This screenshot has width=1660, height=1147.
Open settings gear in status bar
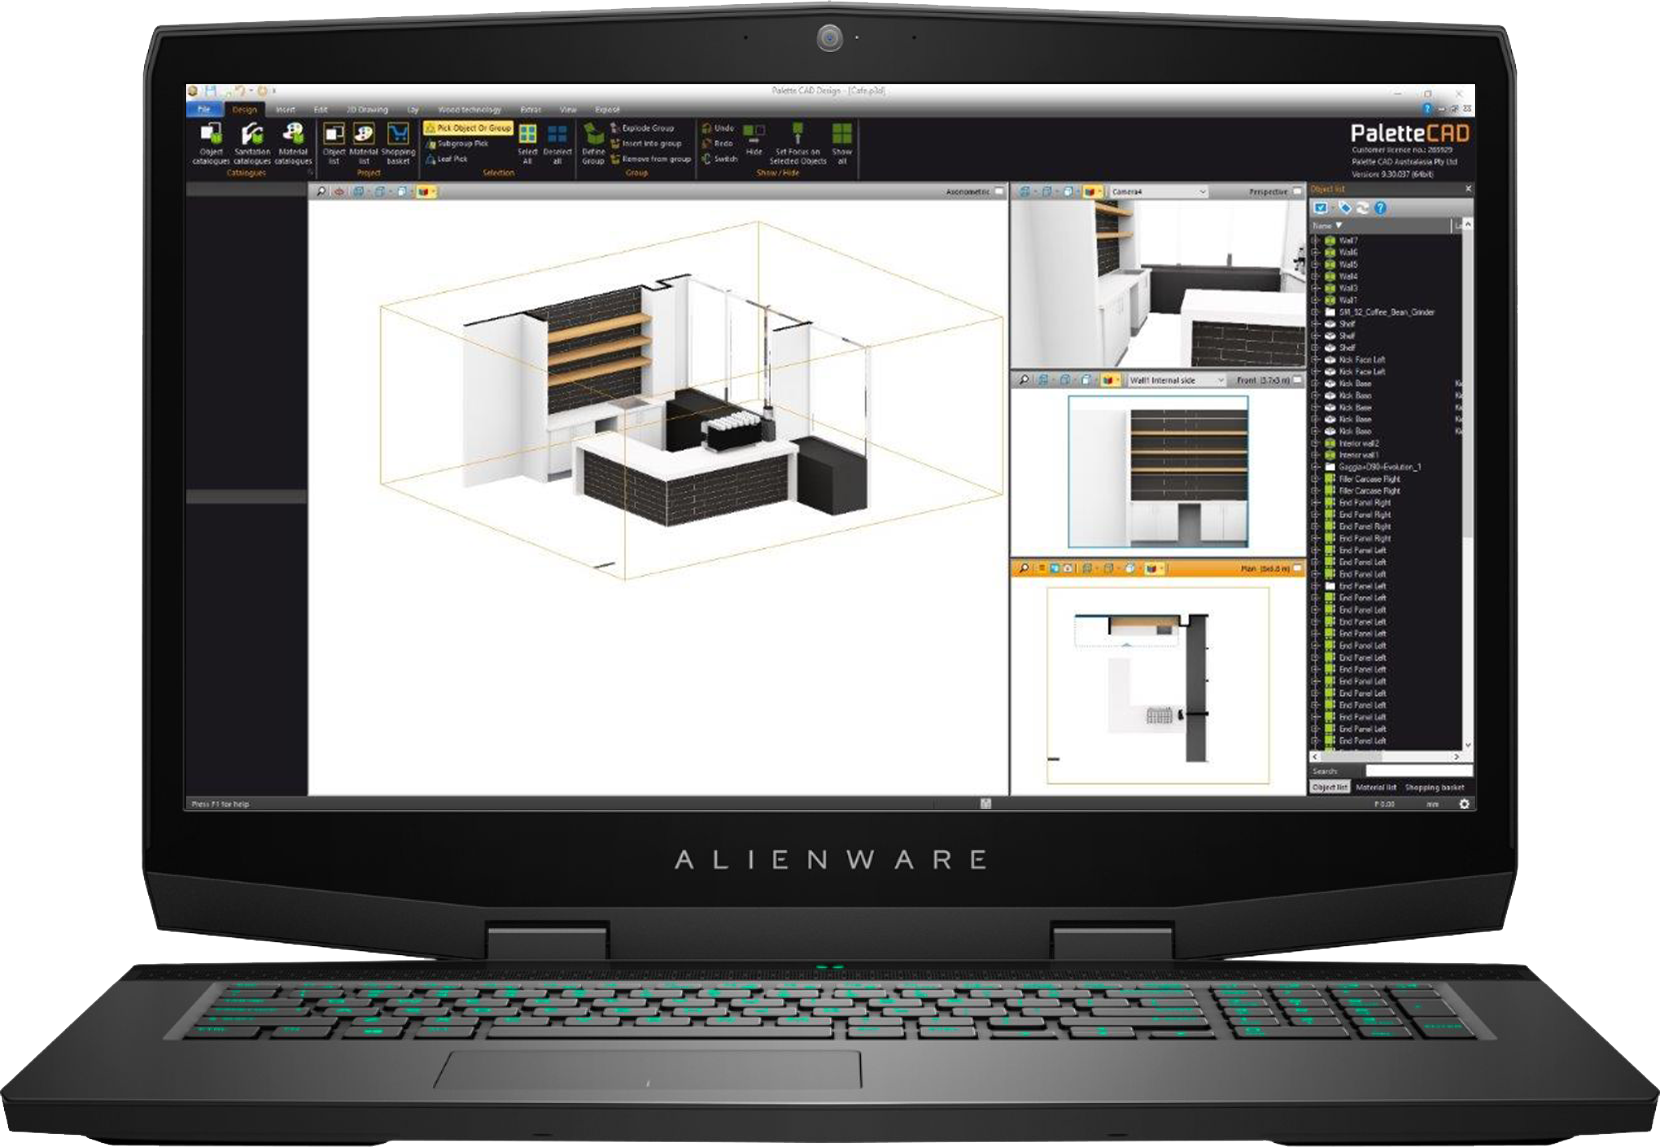1464,804
